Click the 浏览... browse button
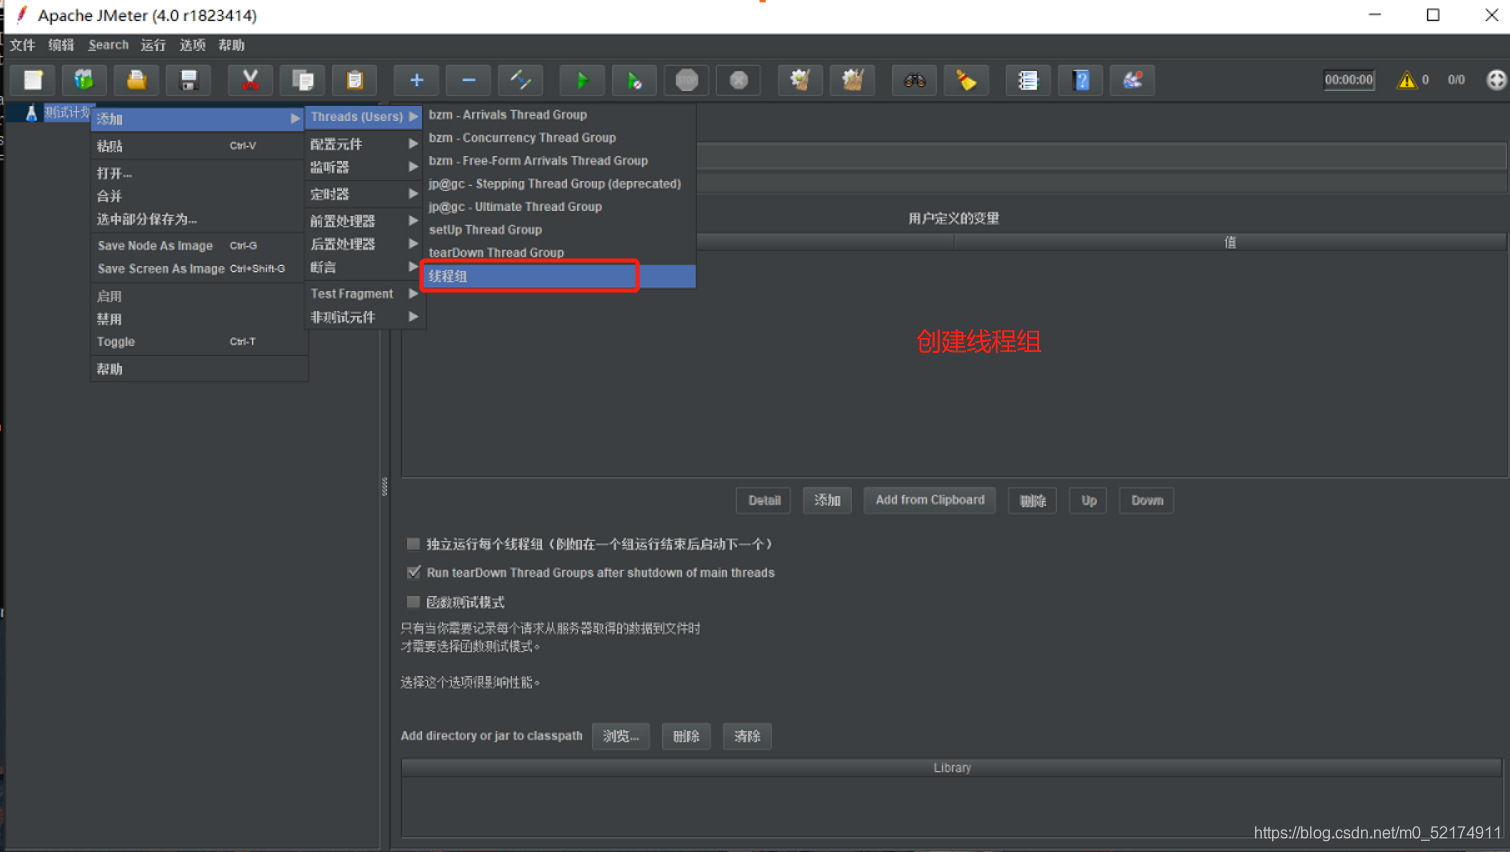 click(621, 736)
